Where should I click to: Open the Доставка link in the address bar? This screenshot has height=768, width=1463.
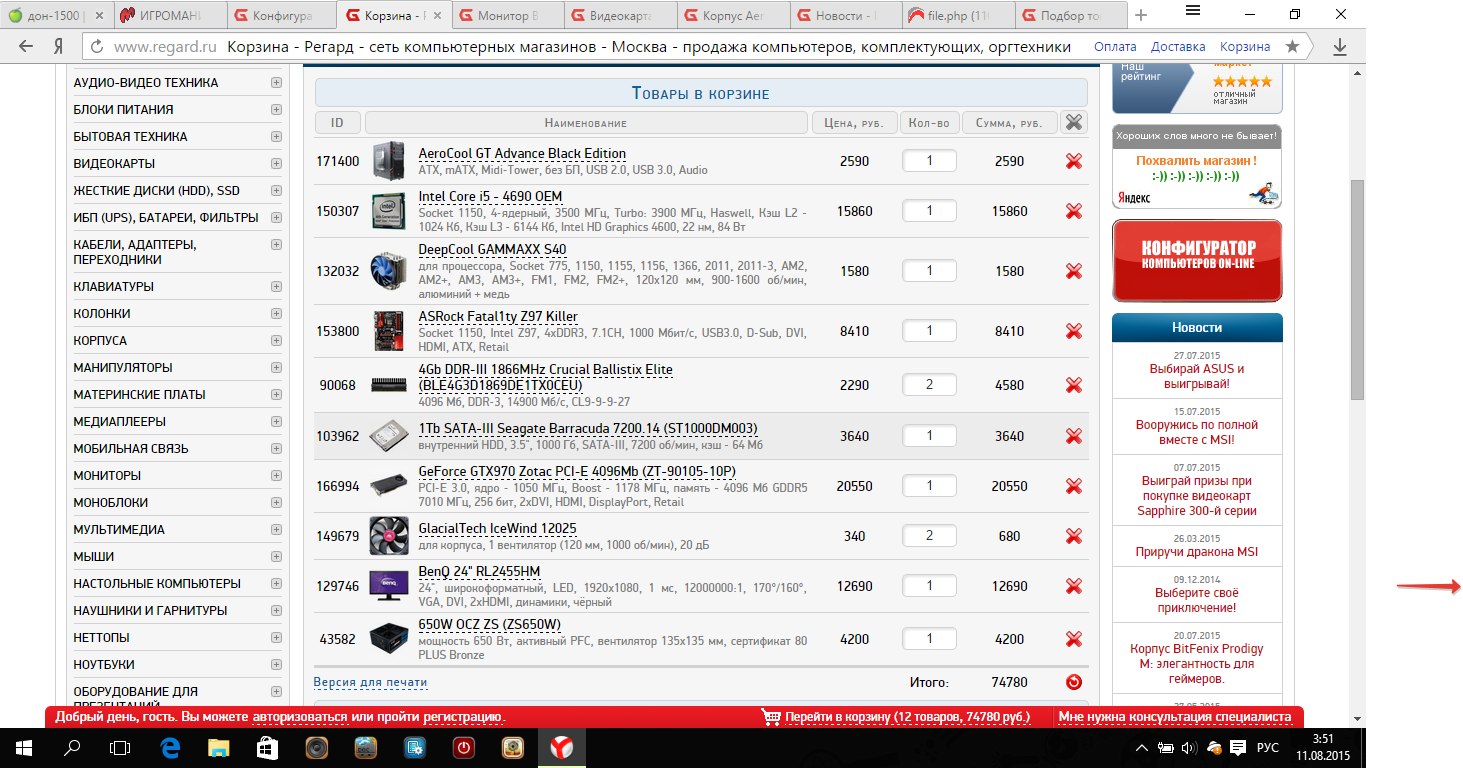[1178, 47]
